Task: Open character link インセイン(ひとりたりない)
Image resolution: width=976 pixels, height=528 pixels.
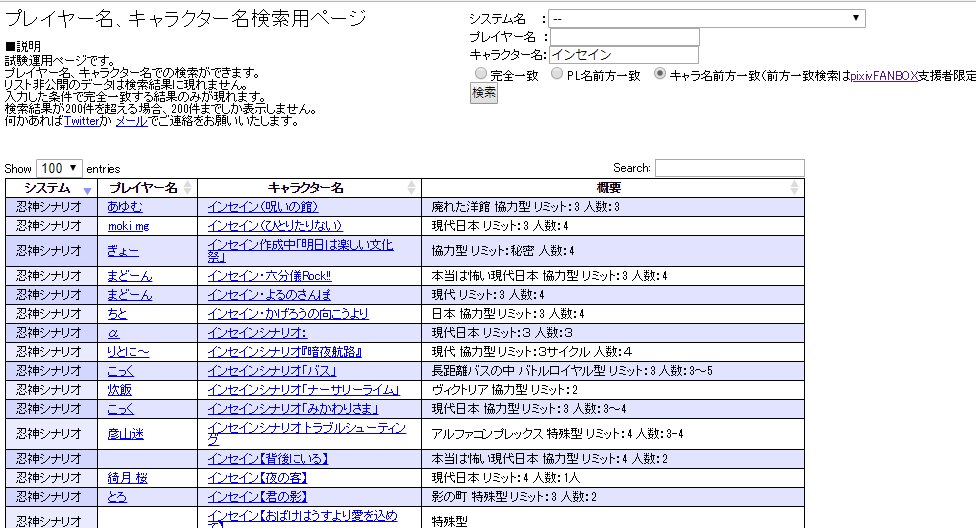Action: 275,226
